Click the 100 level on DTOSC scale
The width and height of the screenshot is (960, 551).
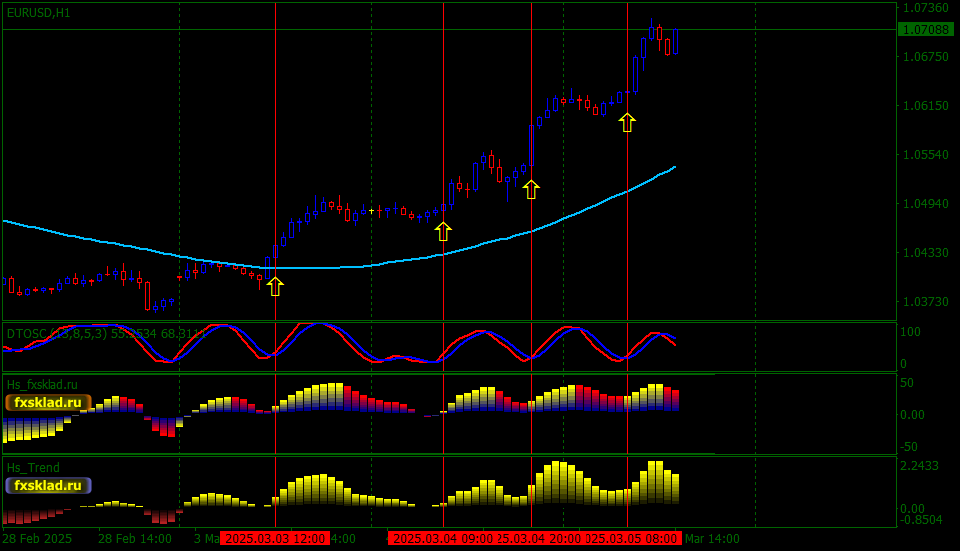click(x=910, y=332)
